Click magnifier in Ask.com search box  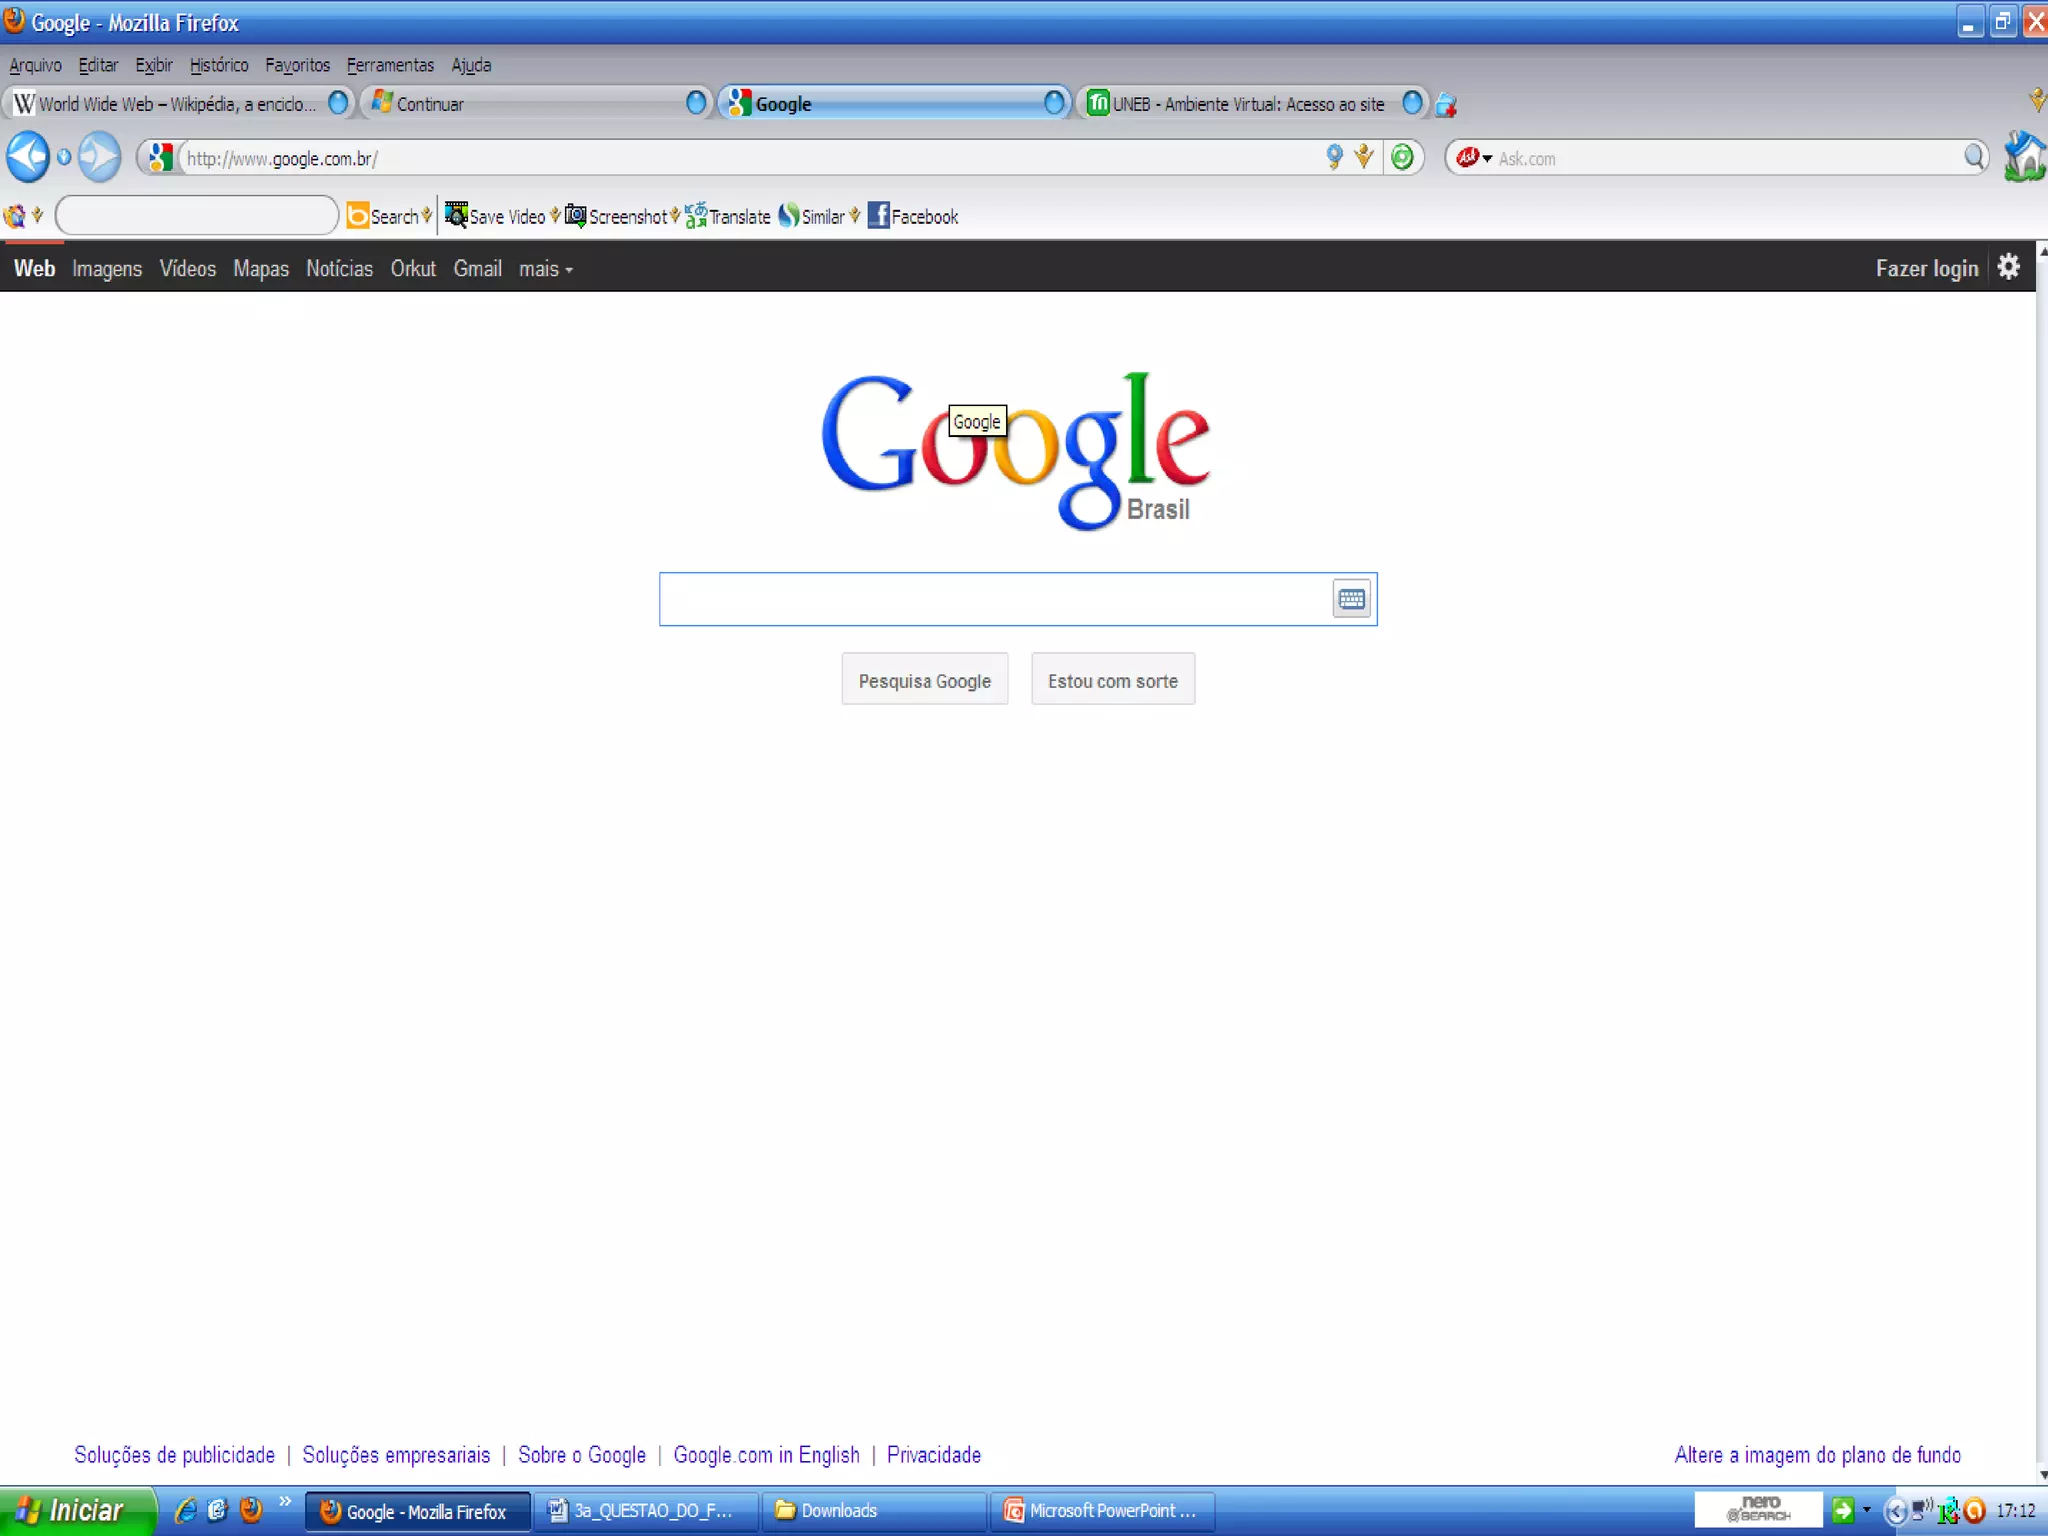point(1973,157)
